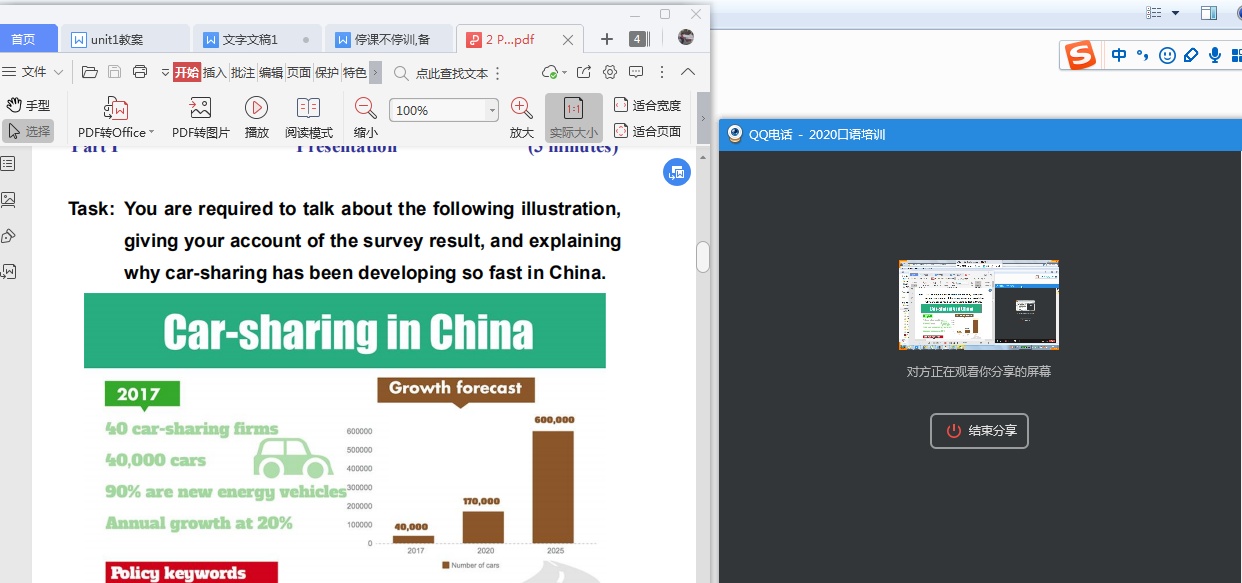Click the PDF转Office convert icon
The width and height of the screenshot is (1242, 583).
point(116,108)
